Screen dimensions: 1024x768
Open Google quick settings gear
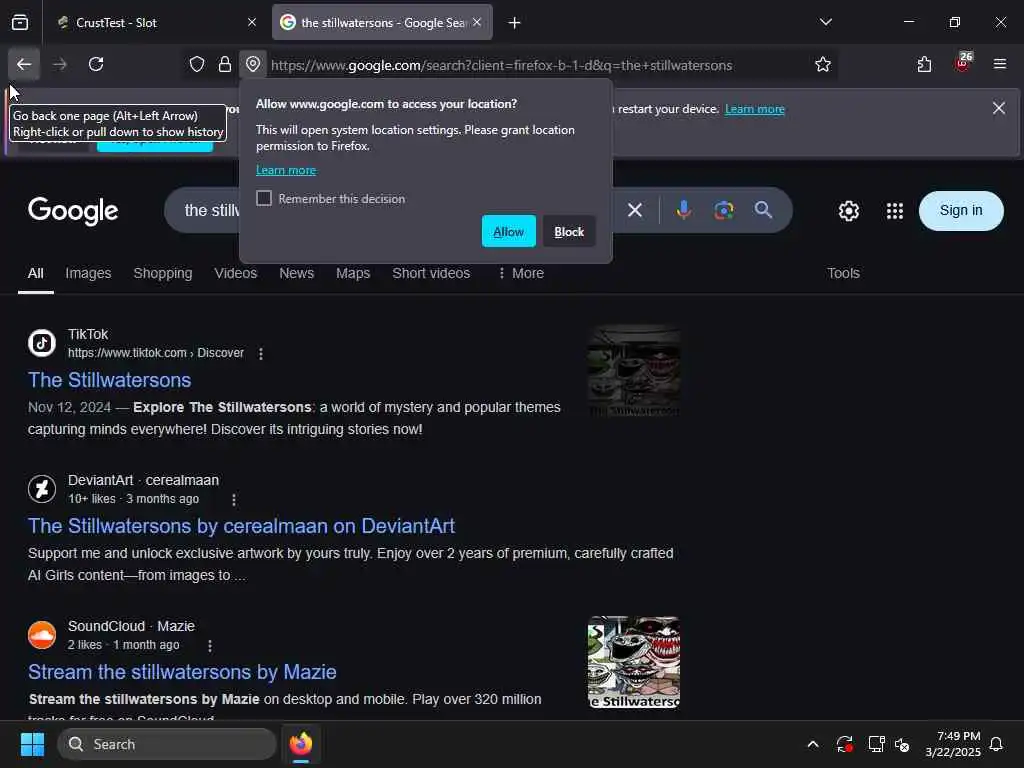point(849,211)
